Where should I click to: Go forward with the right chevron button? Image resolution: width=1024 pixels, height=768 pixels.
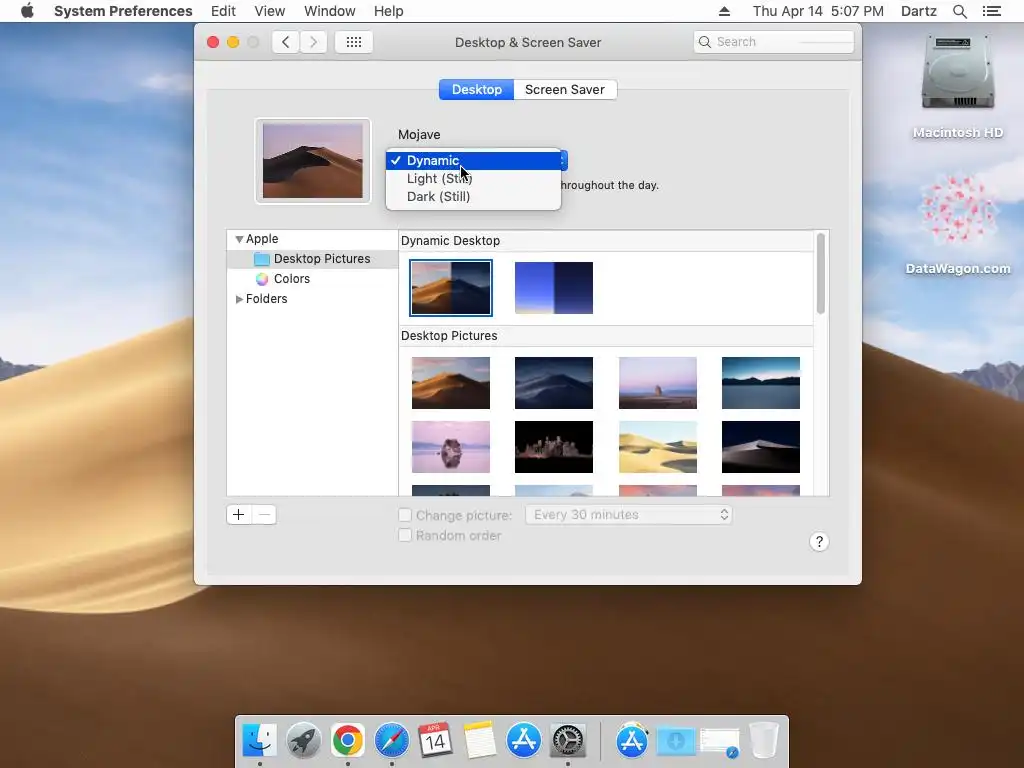coord(313,42)
